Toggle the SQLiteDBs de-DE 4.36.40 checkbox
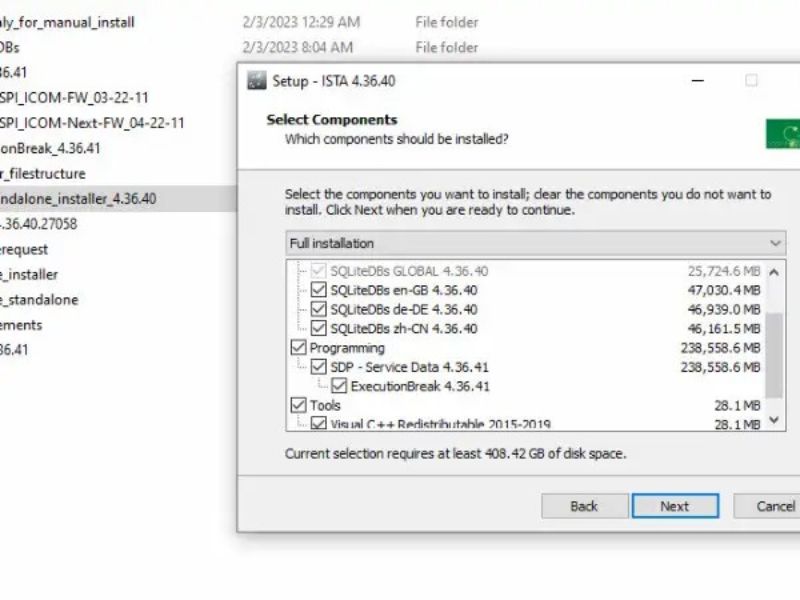 tap(319, 309)
